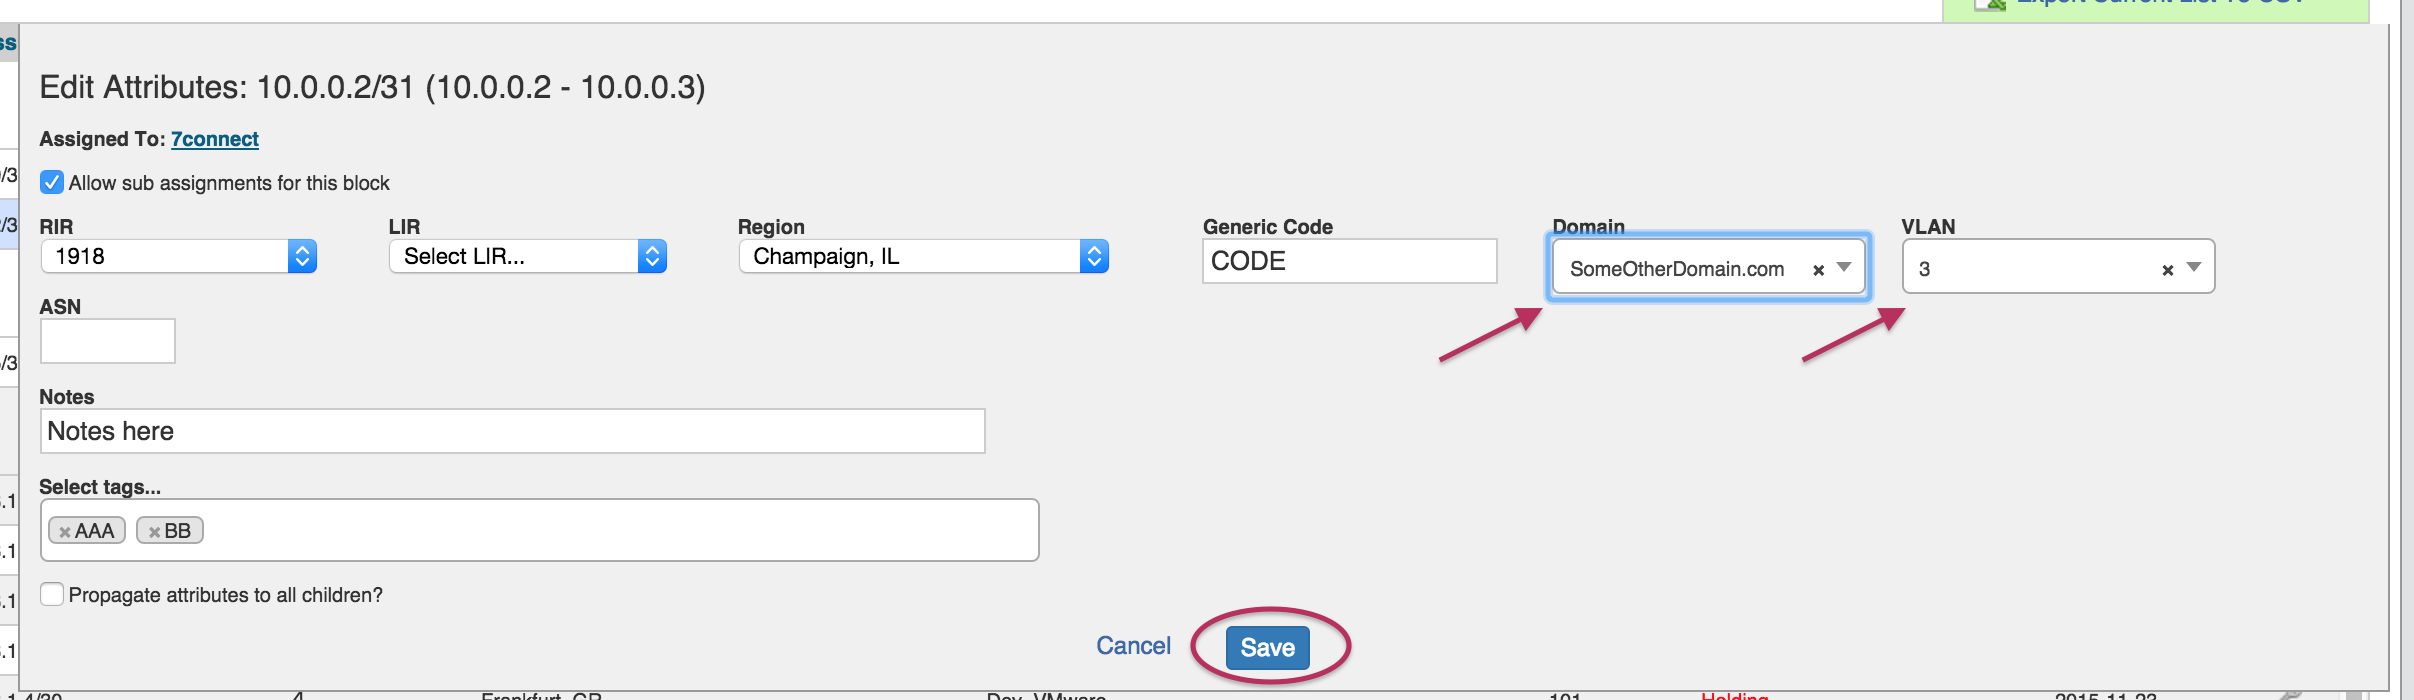This screenshot has height=700, width=2414.
Task: Remove the BB tag
Action: (x=154, y=532)
